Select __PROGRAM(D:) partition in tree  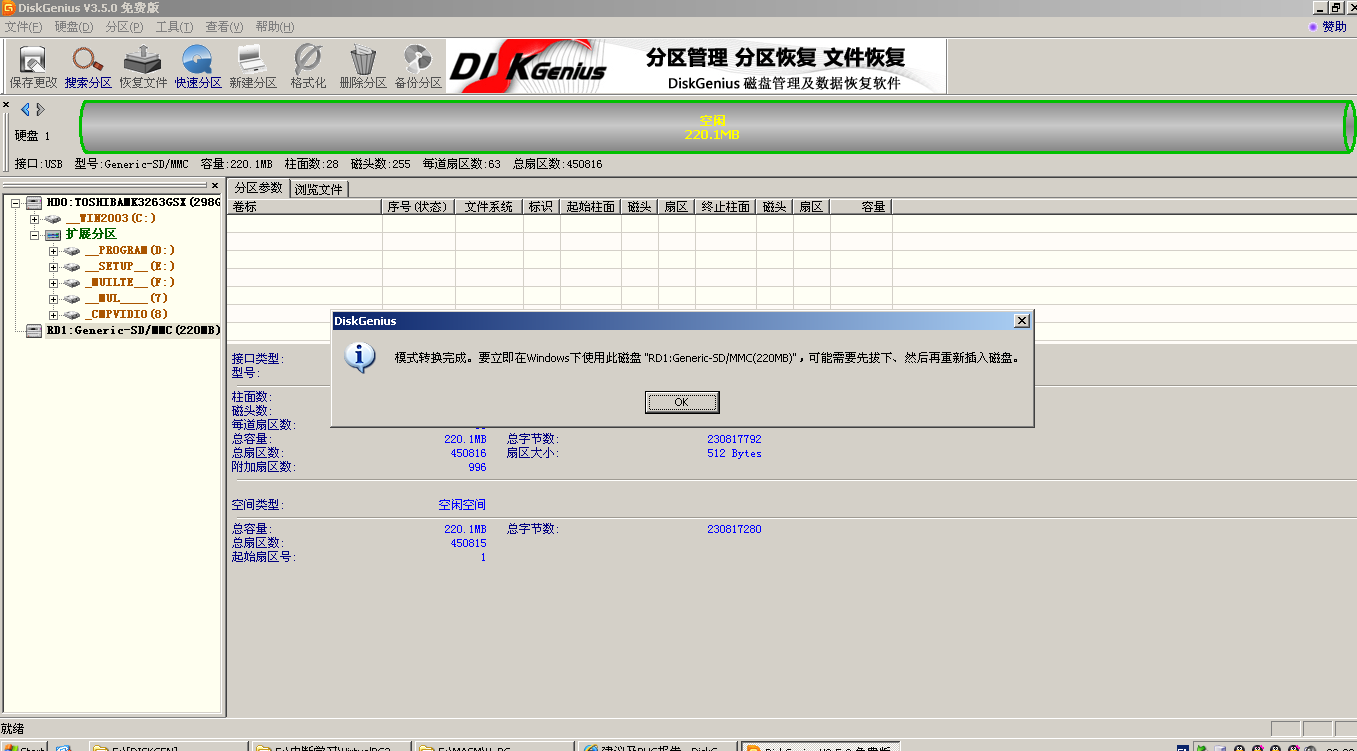tap(130, 250)
